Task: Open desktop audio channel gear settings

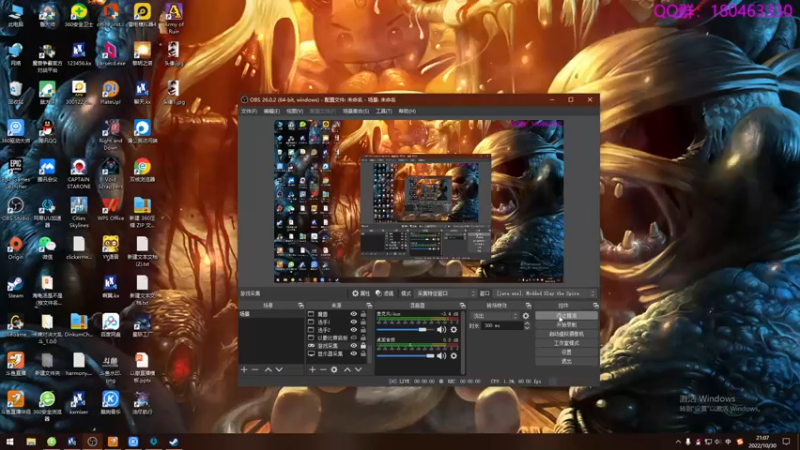Action: click(x=454, y=356)
